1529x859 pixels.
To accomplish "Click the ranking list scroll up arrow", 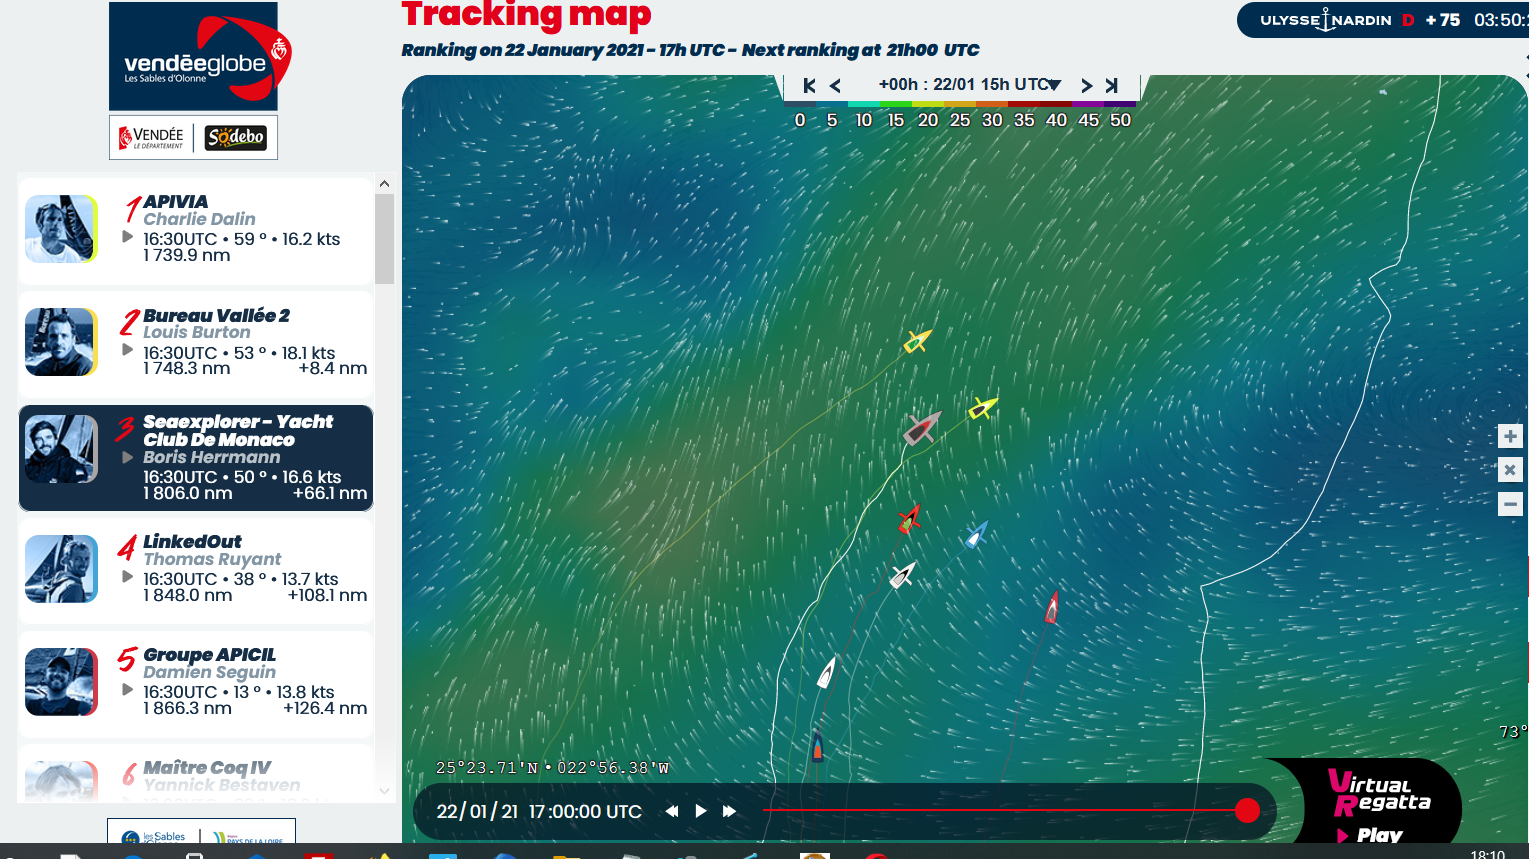I will (x=384, y=184).
